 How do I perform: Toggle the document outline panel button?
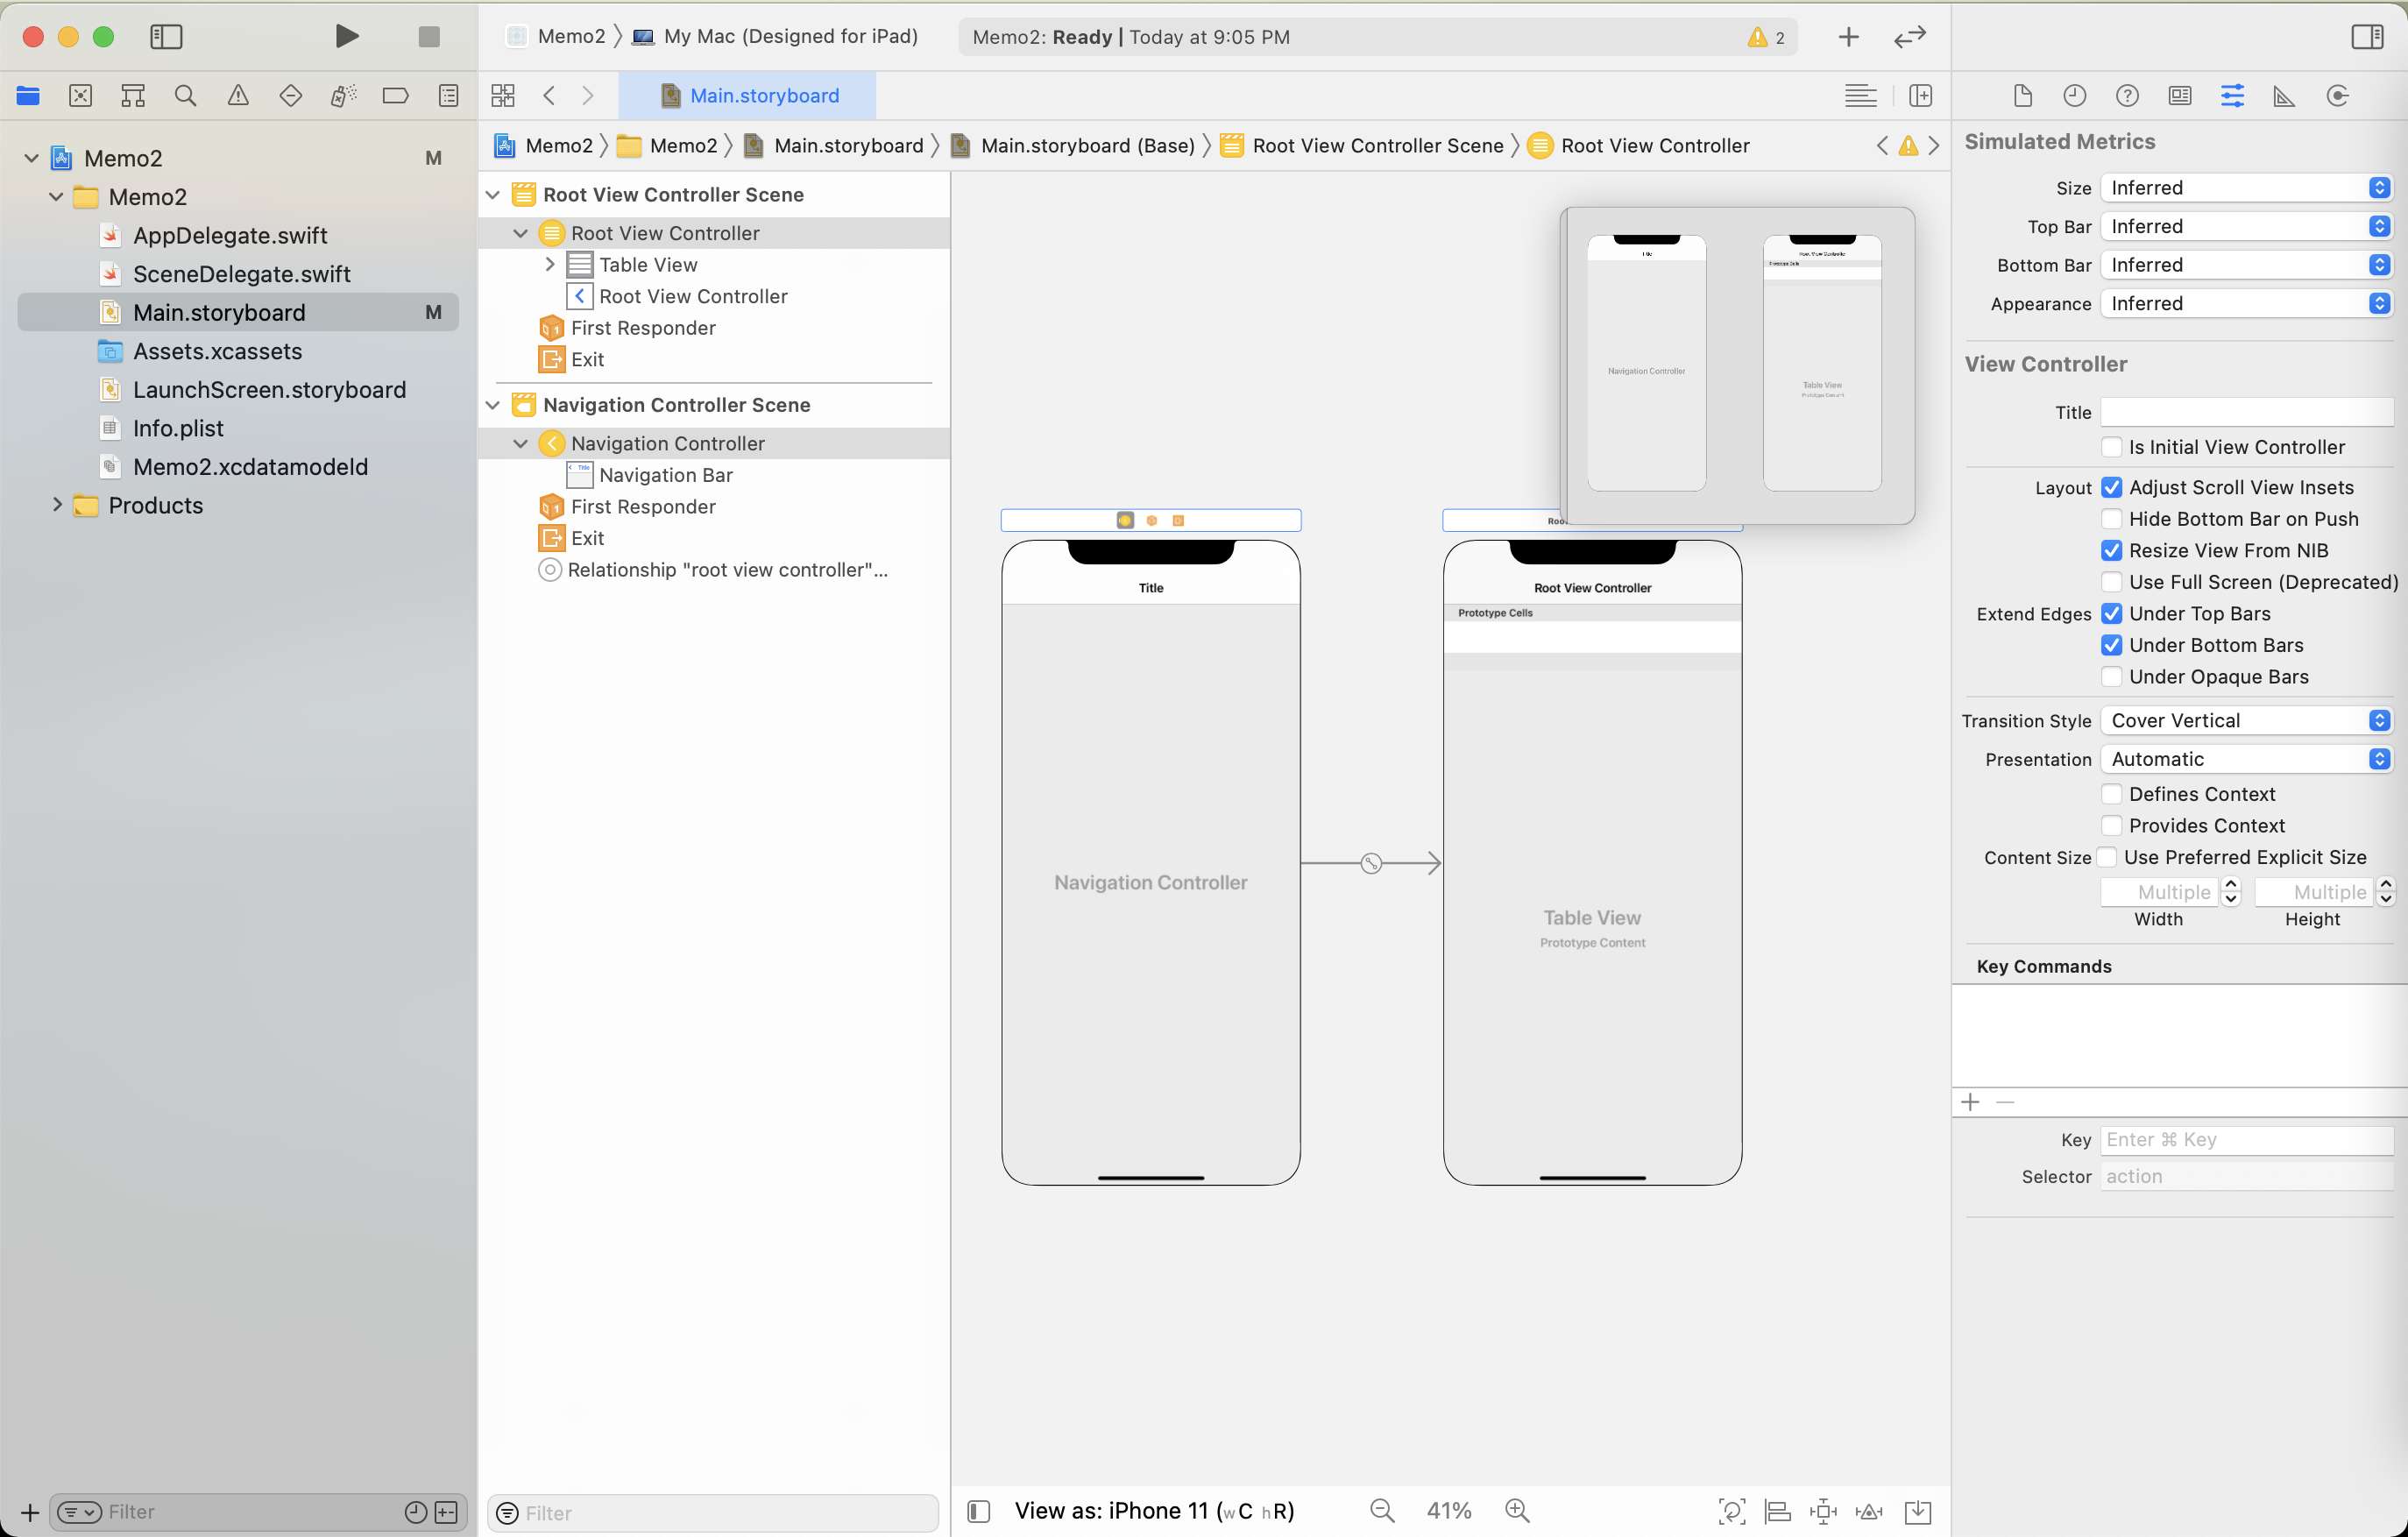pos(979,1511)
